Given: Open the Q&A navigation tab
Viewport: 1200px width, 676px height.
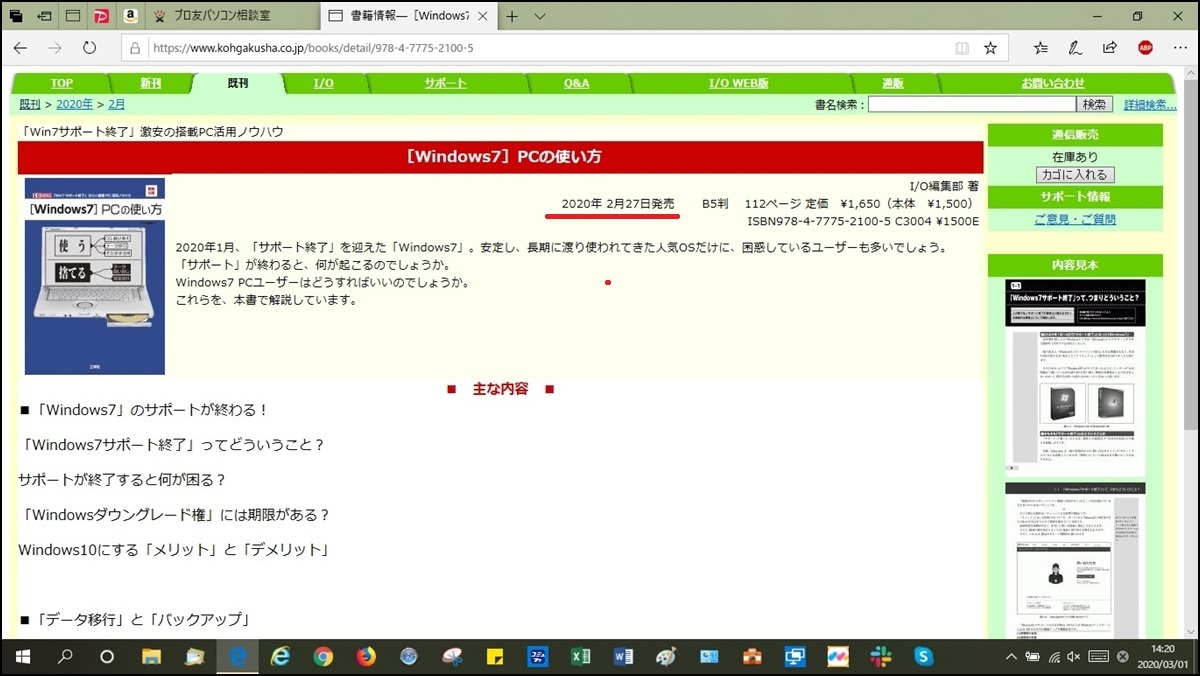Looking at the screenshot, I should pyautogui.click(x=577, y=83).
